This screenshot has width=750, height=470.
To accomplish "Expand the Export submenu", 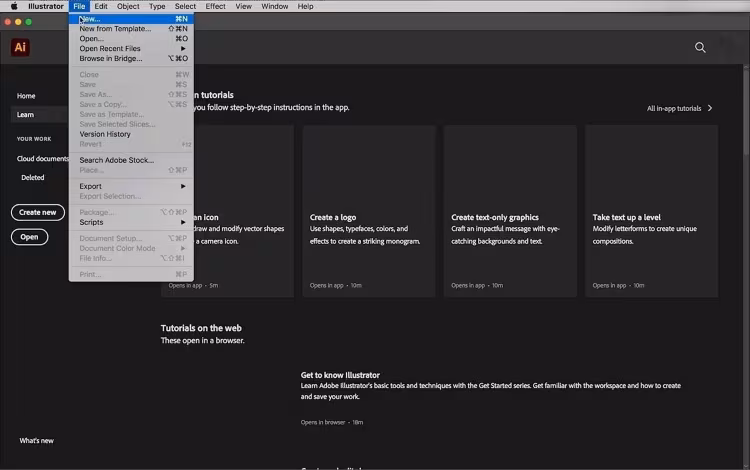I will point(131,186).
